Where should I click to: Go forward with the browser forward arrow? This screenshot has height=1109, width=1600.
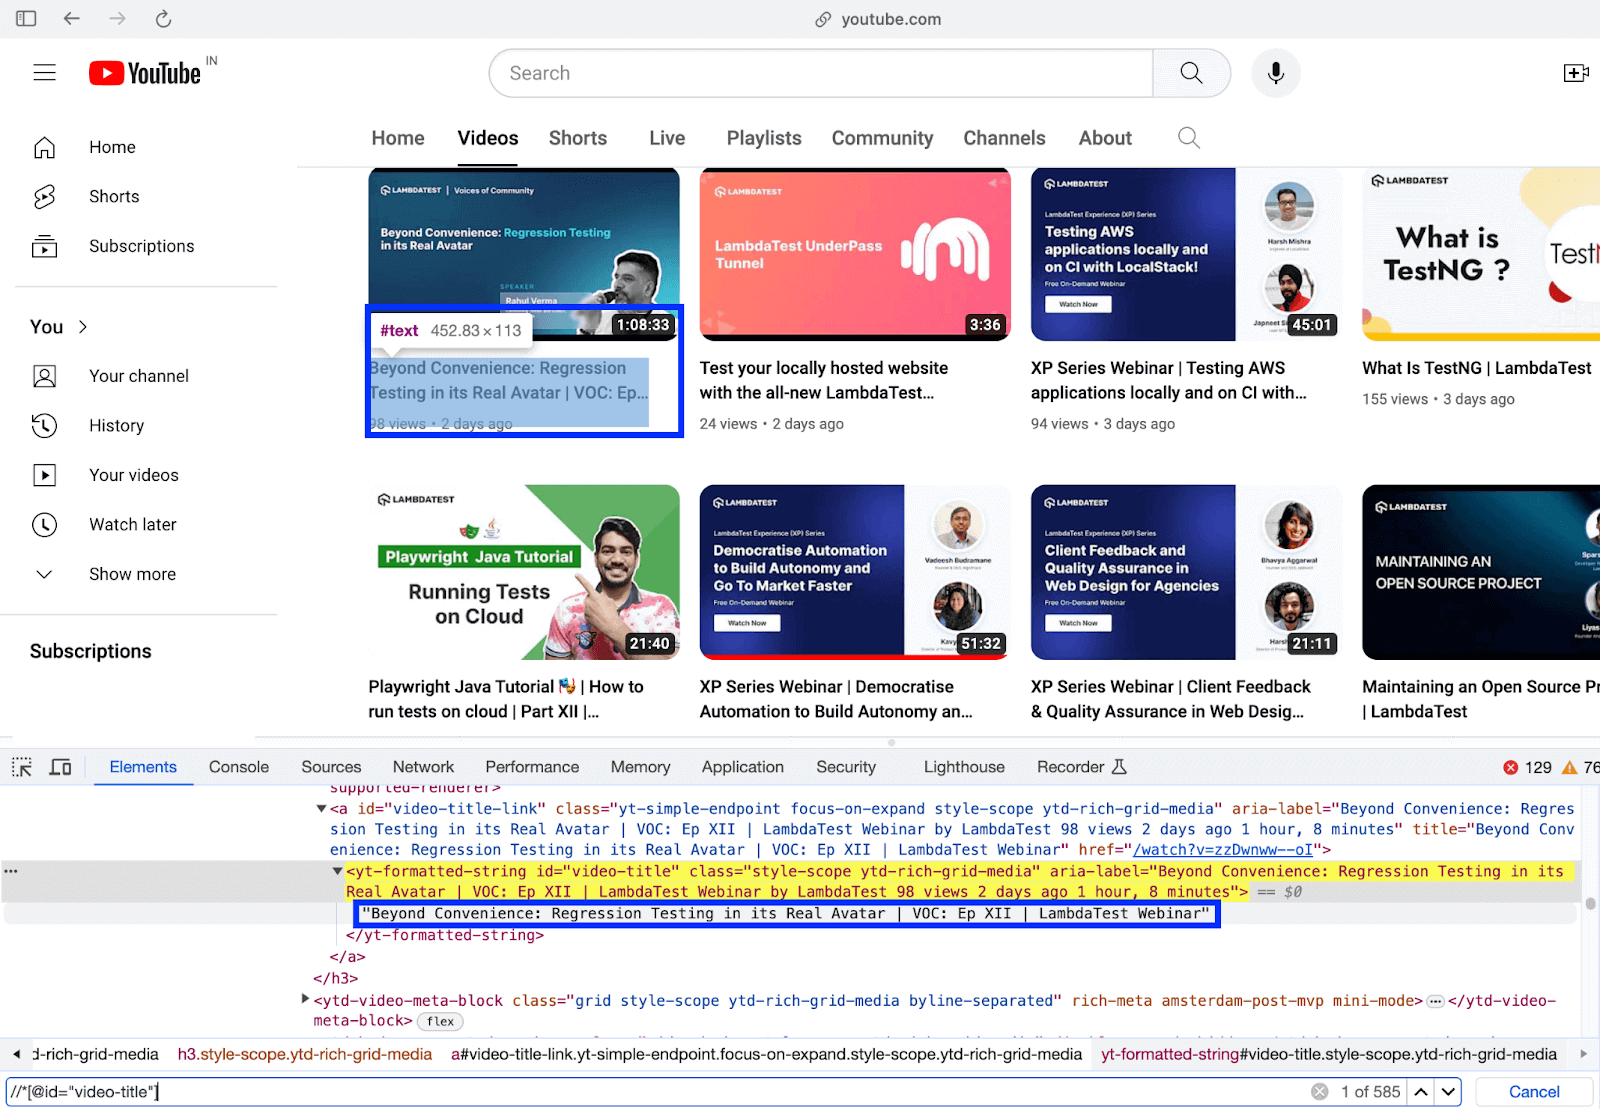click(x=117, y=19)
